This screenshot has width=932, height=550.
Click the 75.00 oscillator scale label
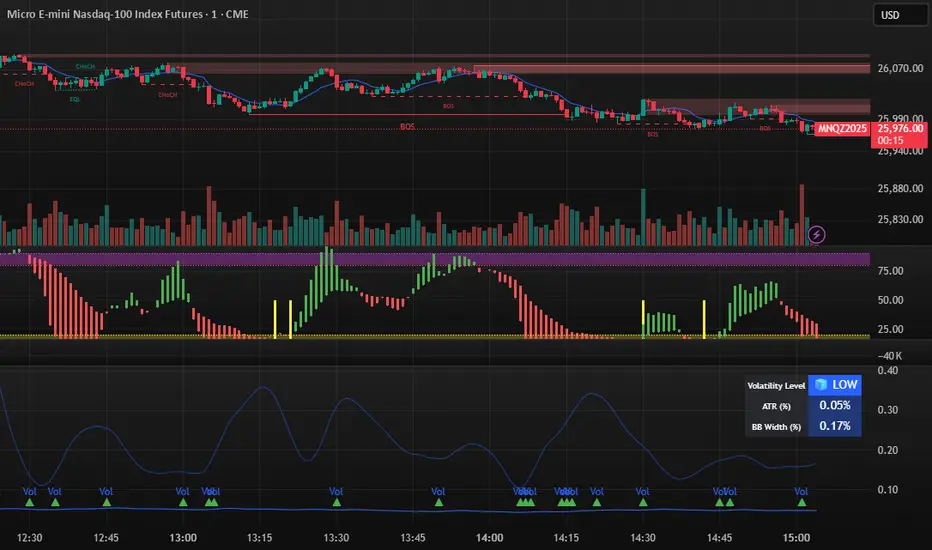pos(890,271)
